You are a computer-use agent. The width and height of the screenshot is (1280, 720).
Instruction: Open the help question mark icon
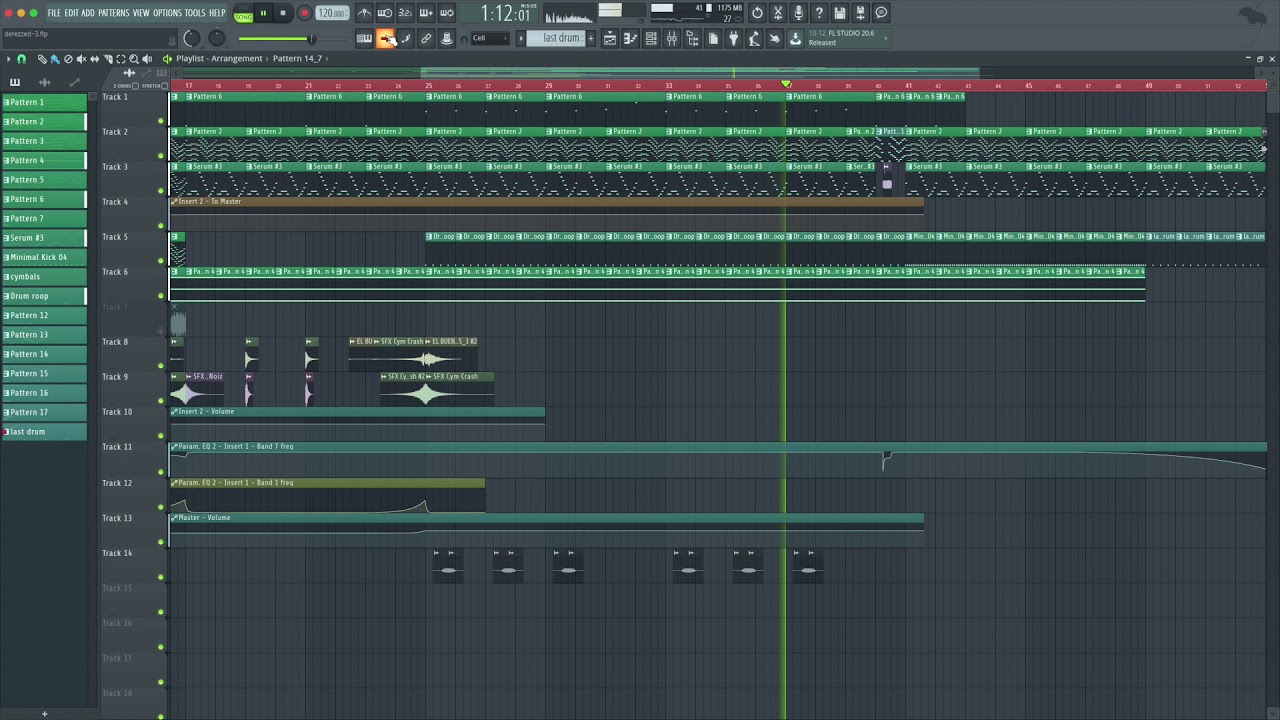click(x=819, y=13)
